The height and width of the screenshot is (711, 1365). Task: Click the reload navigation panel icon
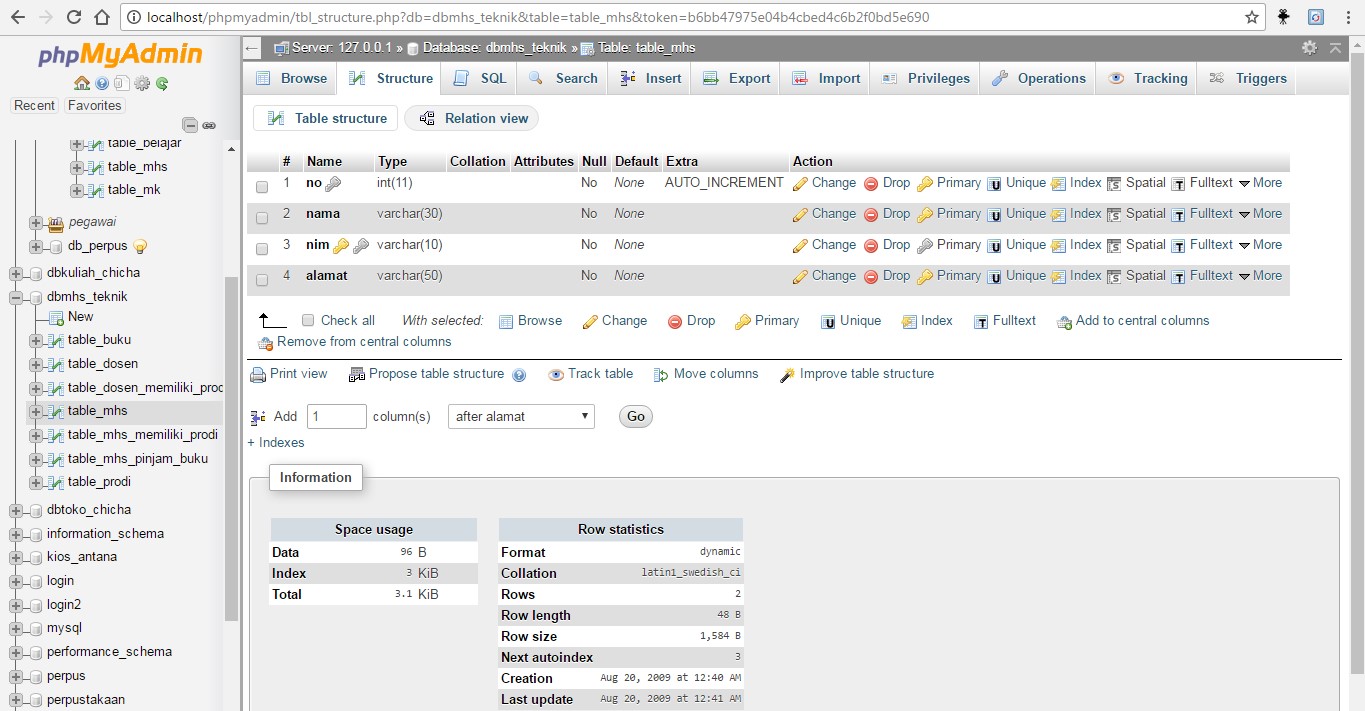tap(162, 84)
